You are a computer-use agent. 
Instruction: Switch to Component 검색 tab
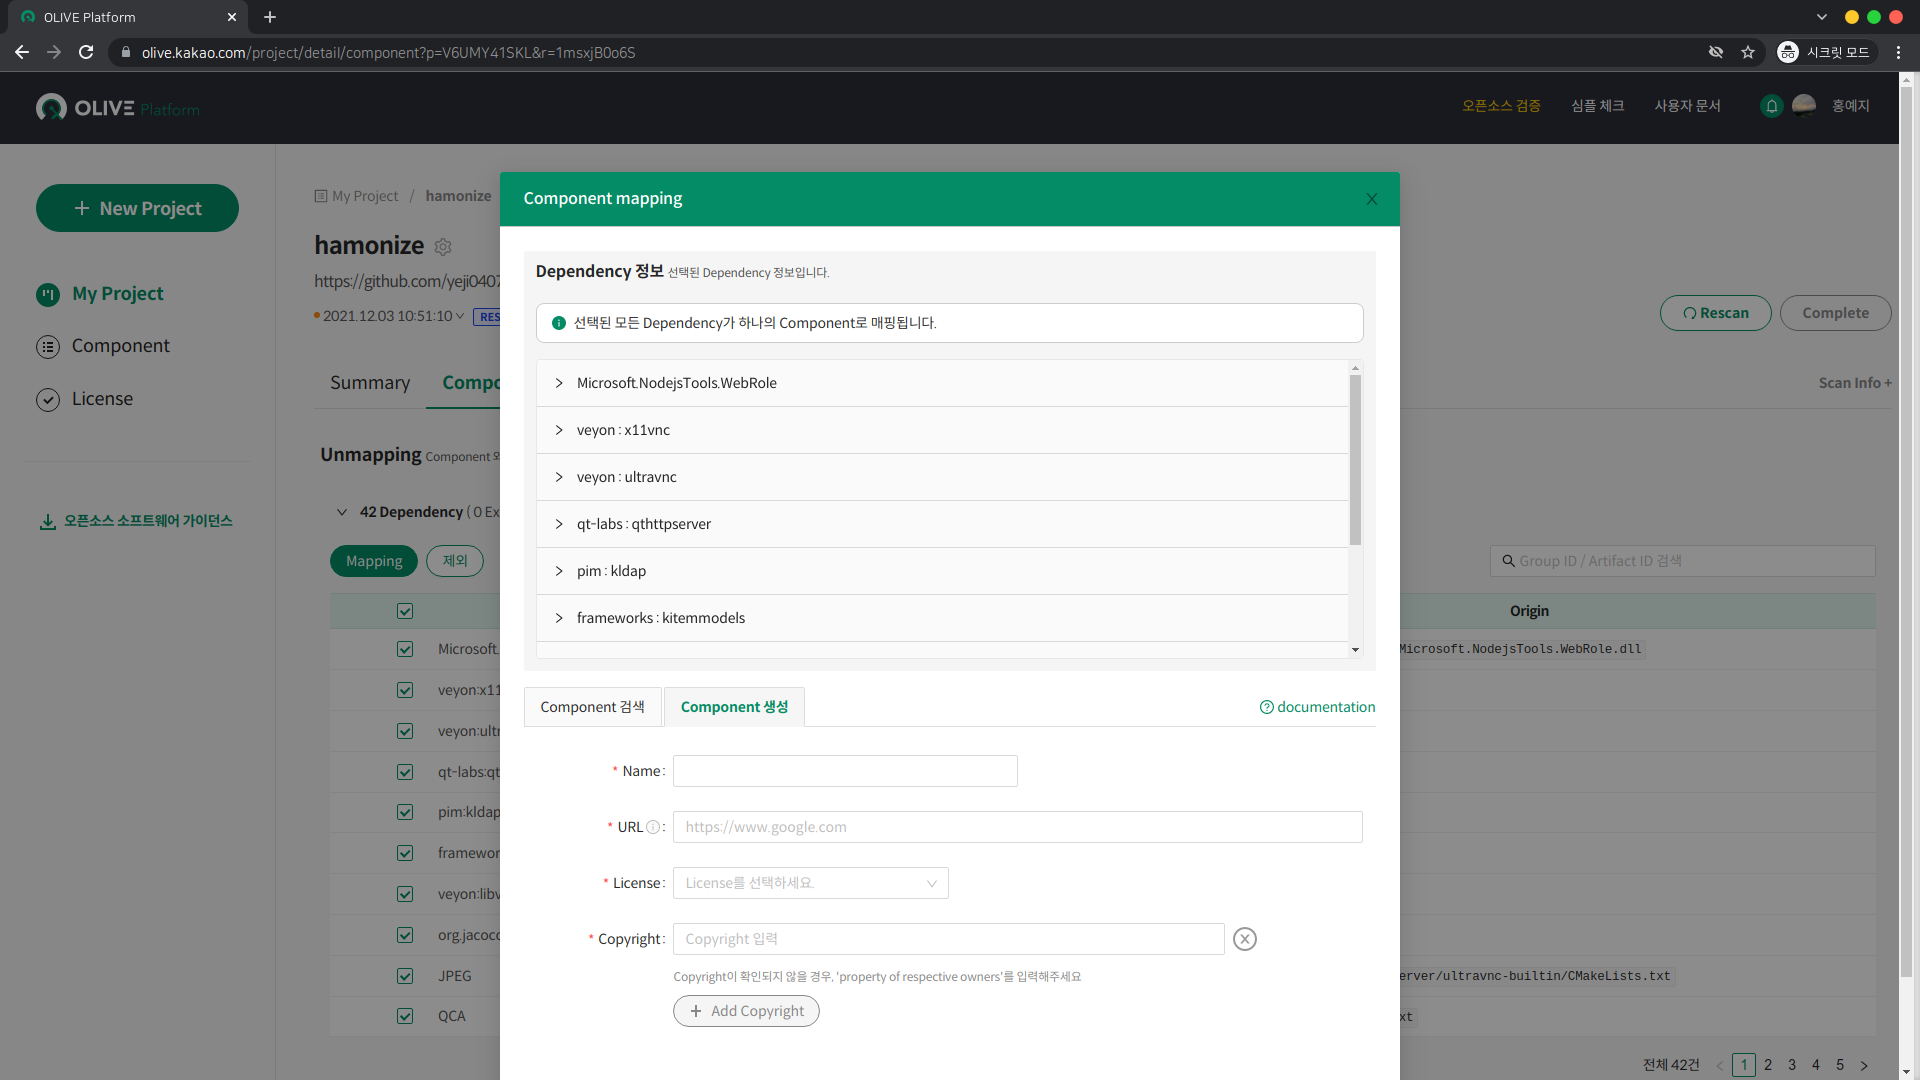[x=592, y=707]
